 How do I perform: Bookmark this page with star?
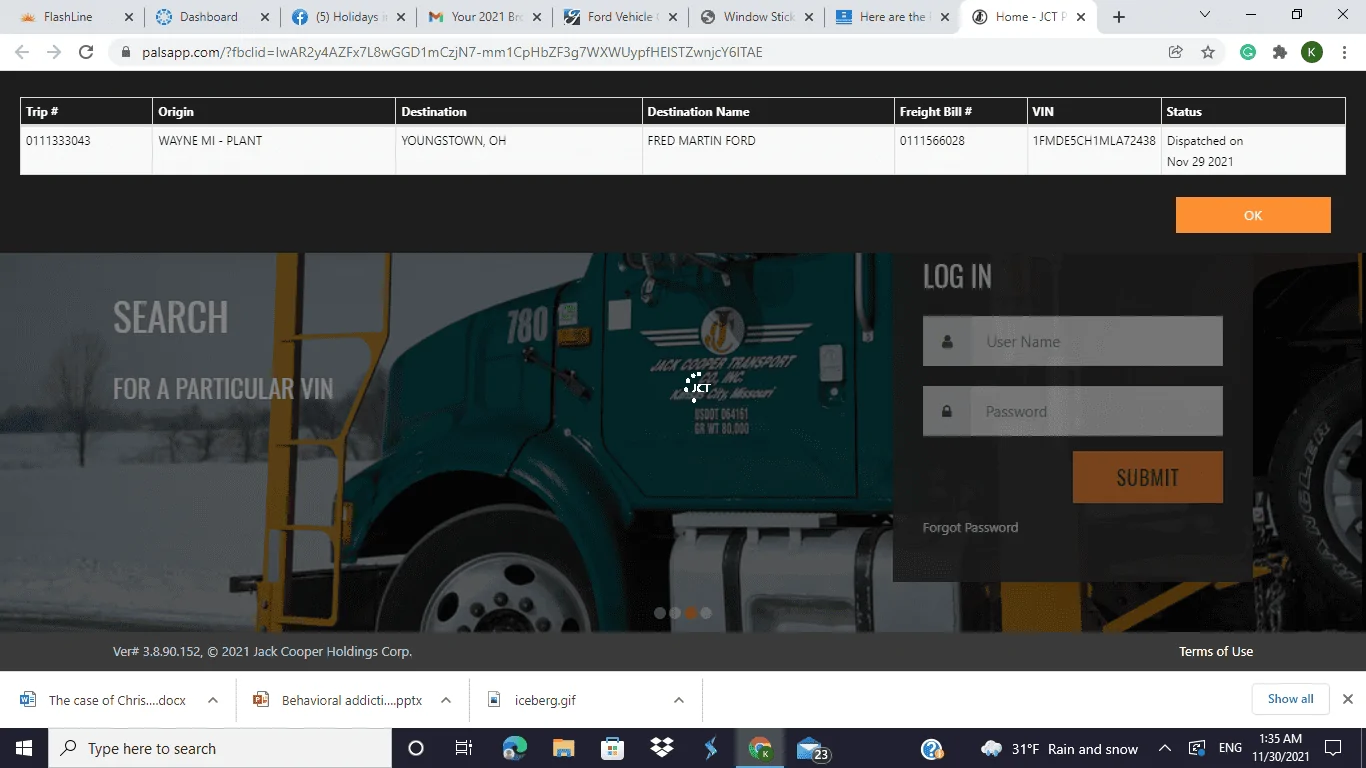(1208, 52)
